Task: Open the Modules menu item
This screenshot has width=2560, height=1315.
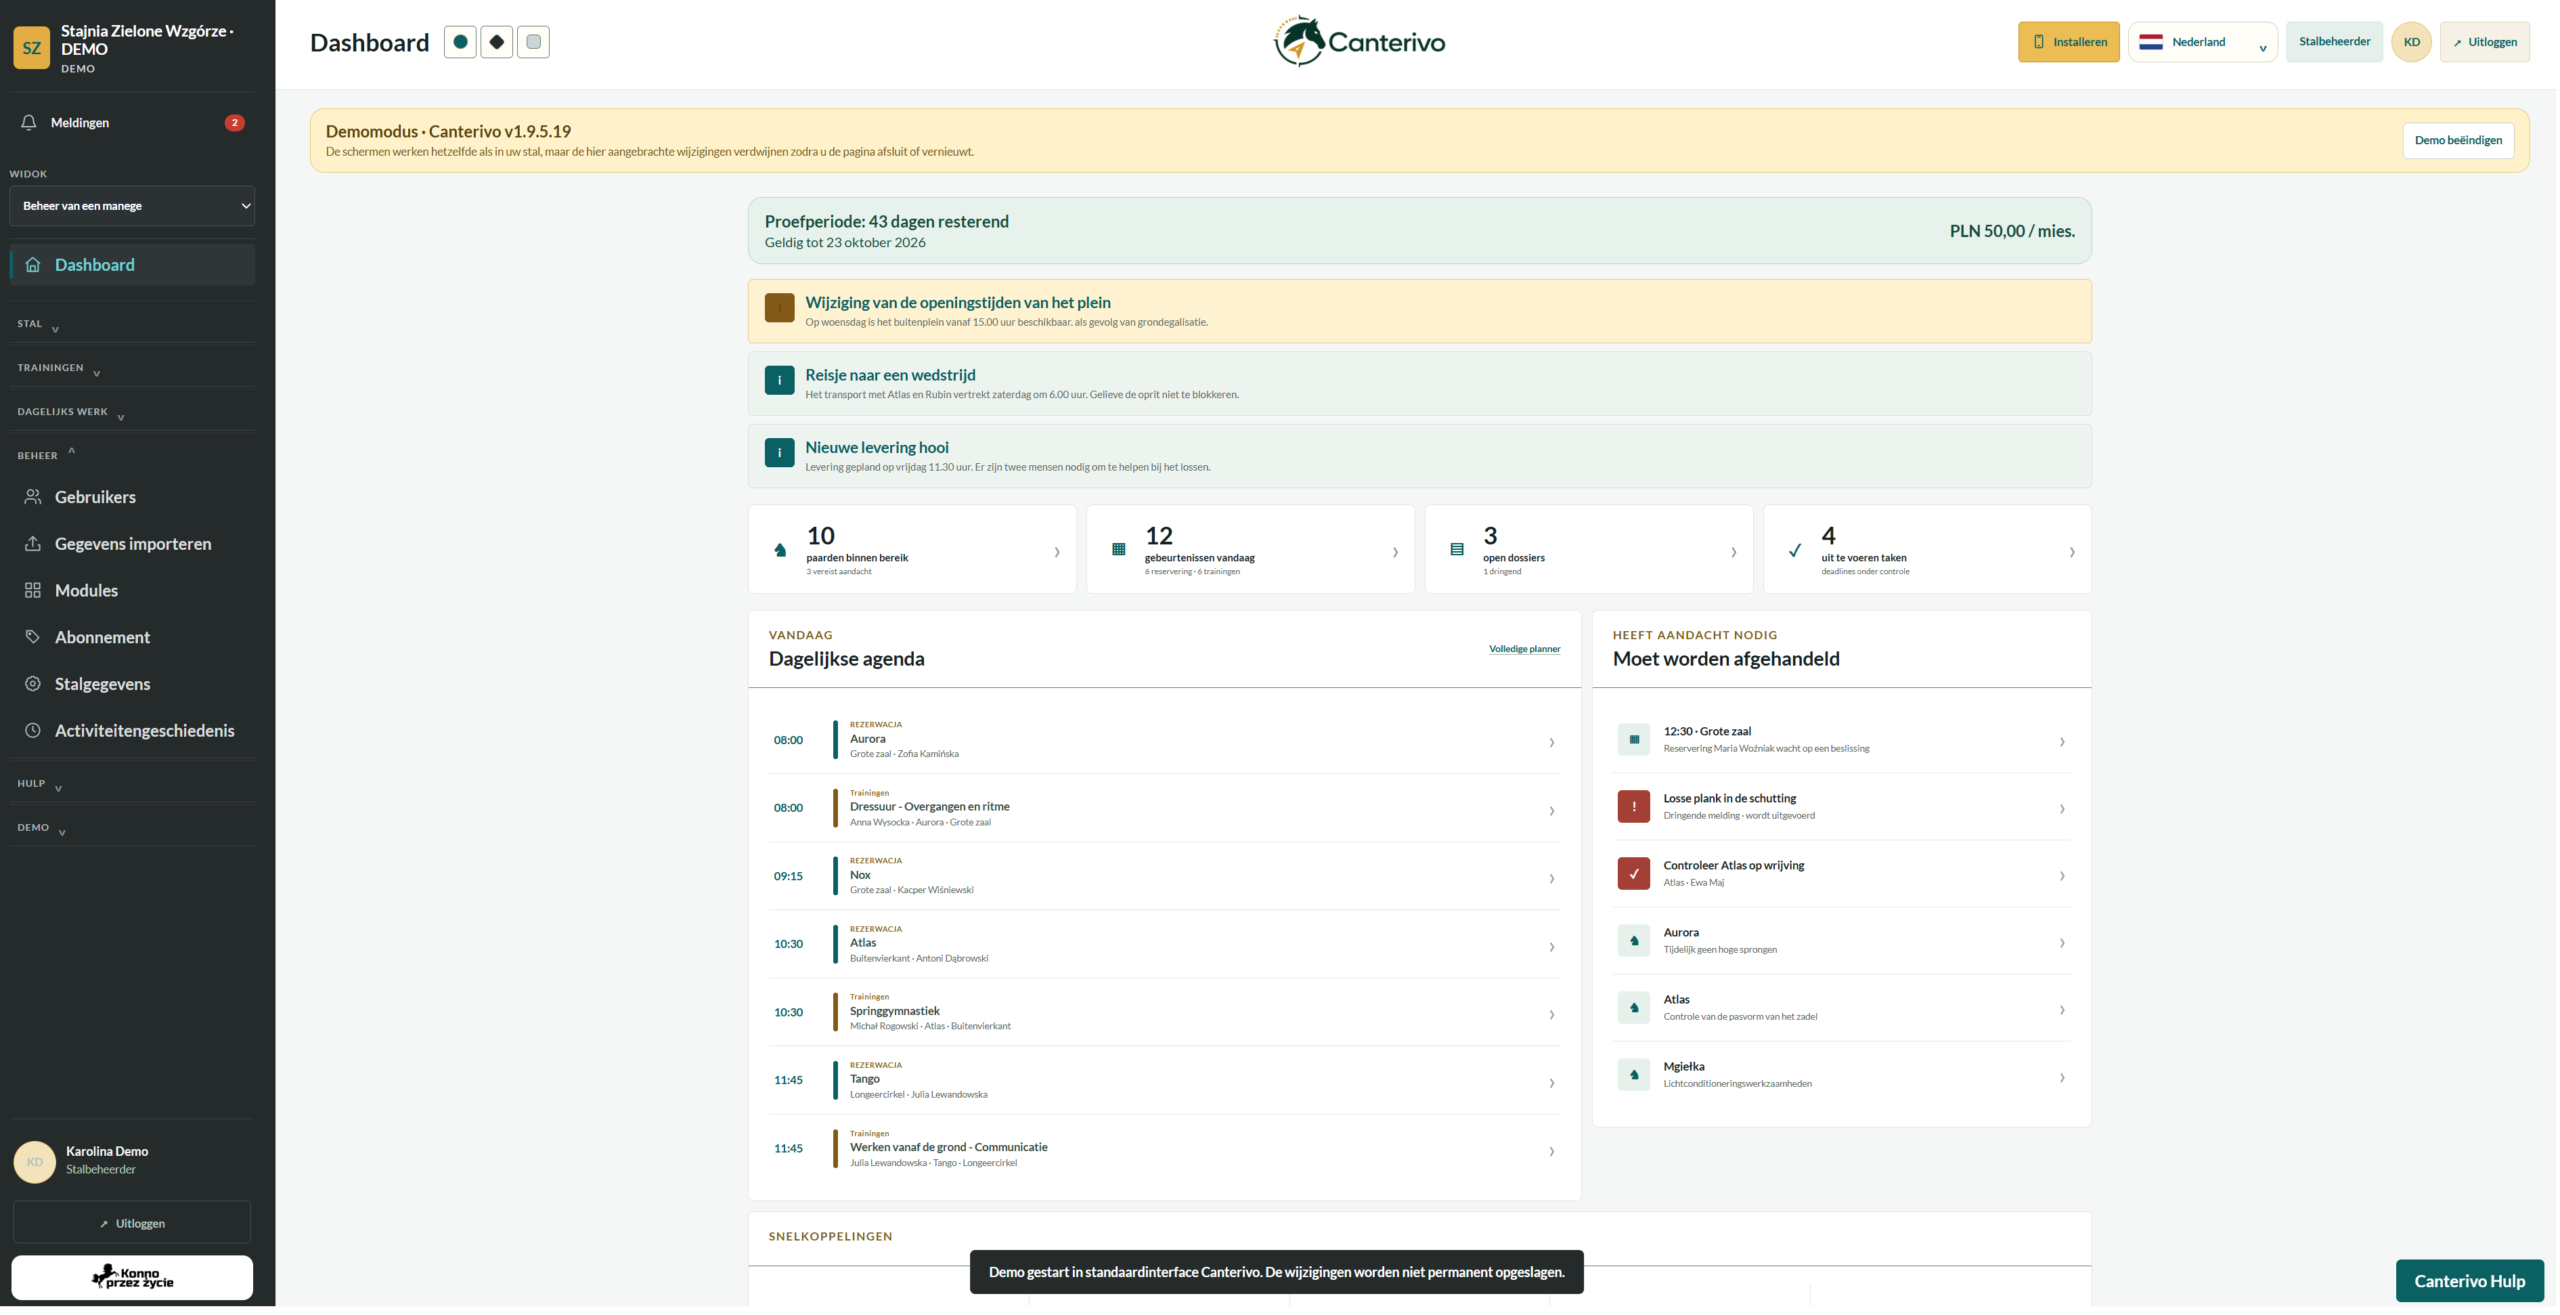Action: click(132, 592)
